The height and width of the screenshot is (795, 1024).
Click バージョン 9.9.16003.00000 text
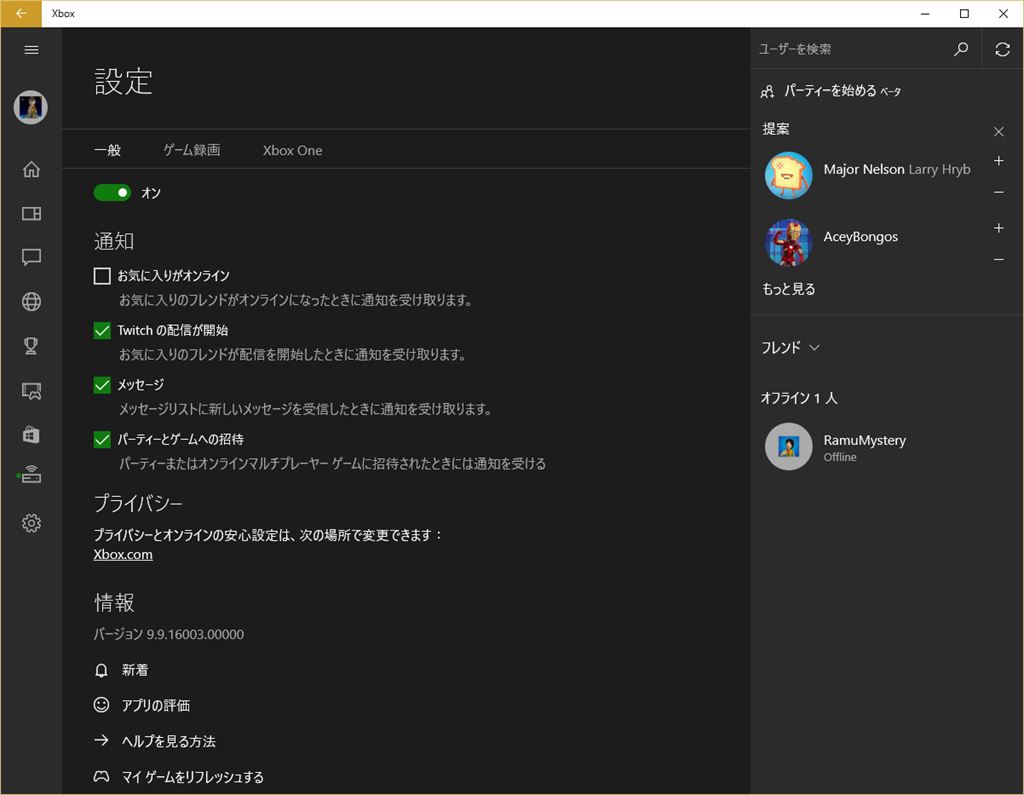[168, 634]
